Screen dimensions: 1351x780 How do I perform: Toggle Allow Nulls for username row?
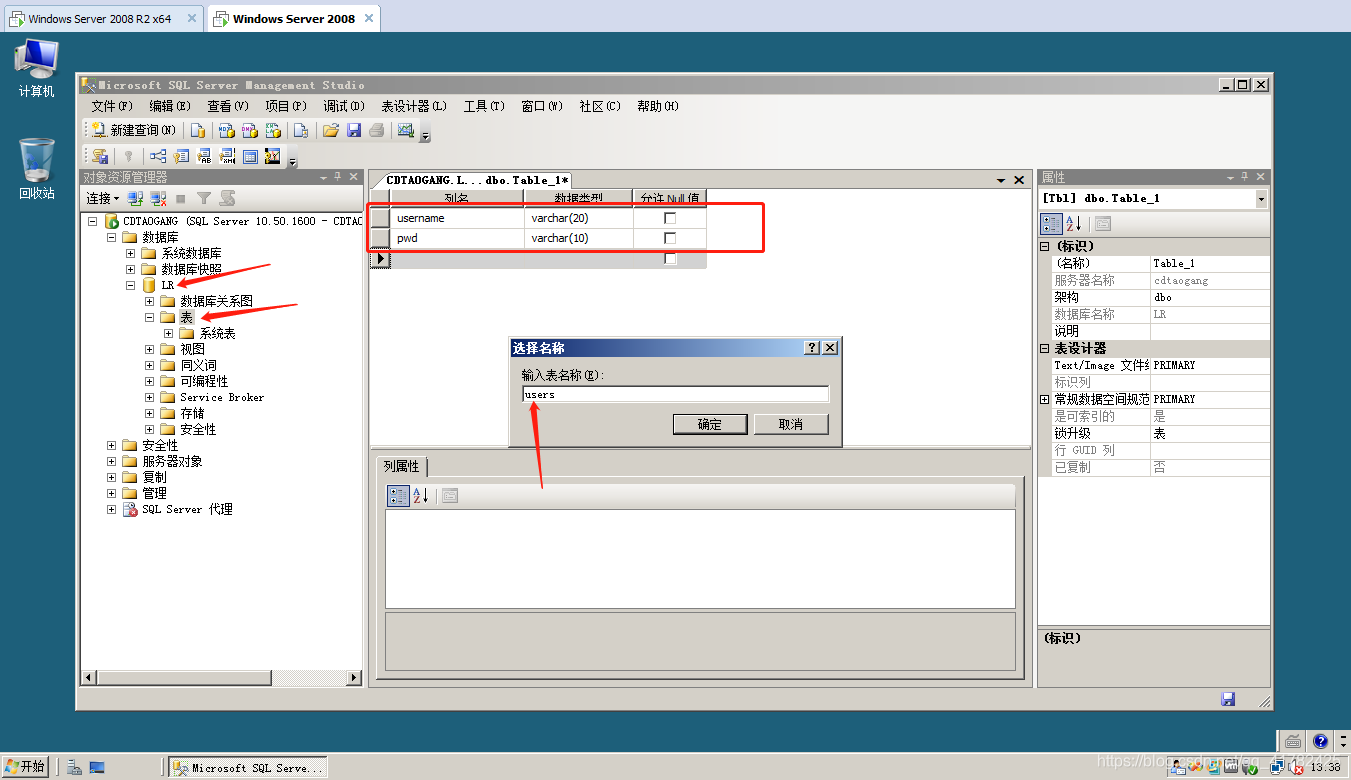click(670, 218)
